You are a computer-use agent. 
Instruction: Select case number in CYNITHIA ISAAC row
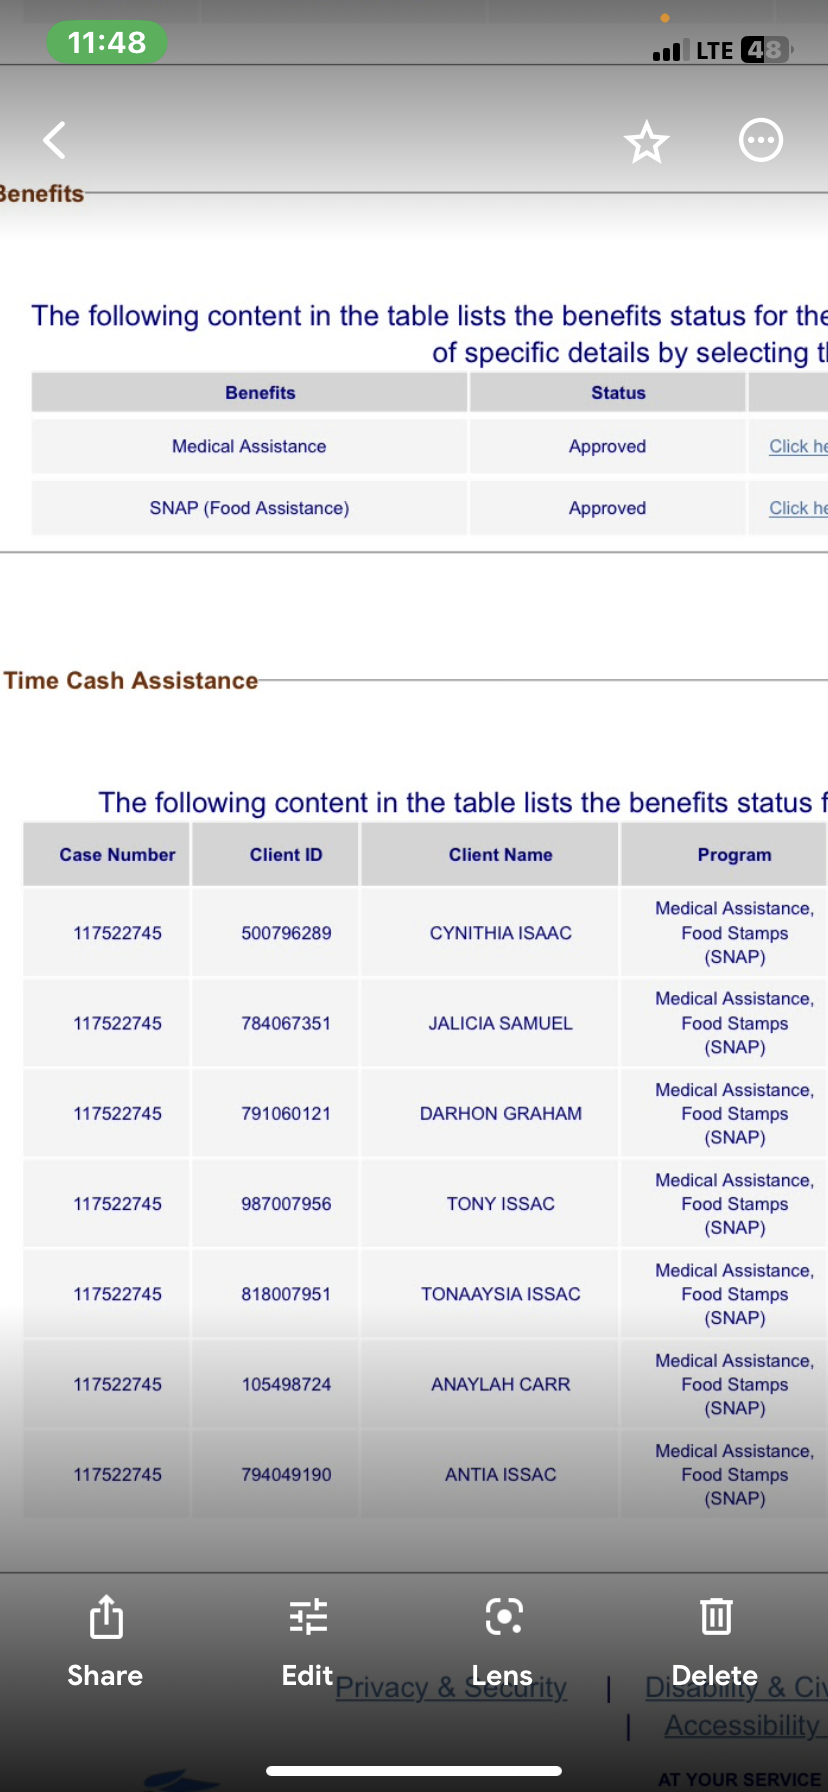(117, 933)
